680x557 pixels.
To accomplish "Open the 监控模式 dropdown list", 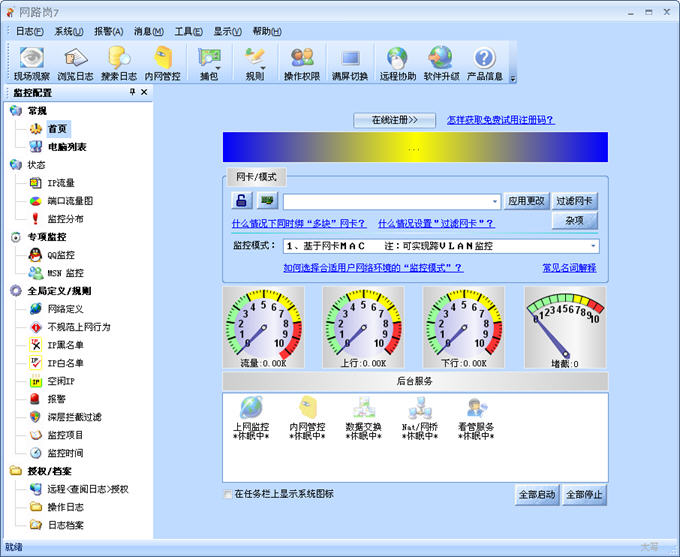I will coord(593,246).
